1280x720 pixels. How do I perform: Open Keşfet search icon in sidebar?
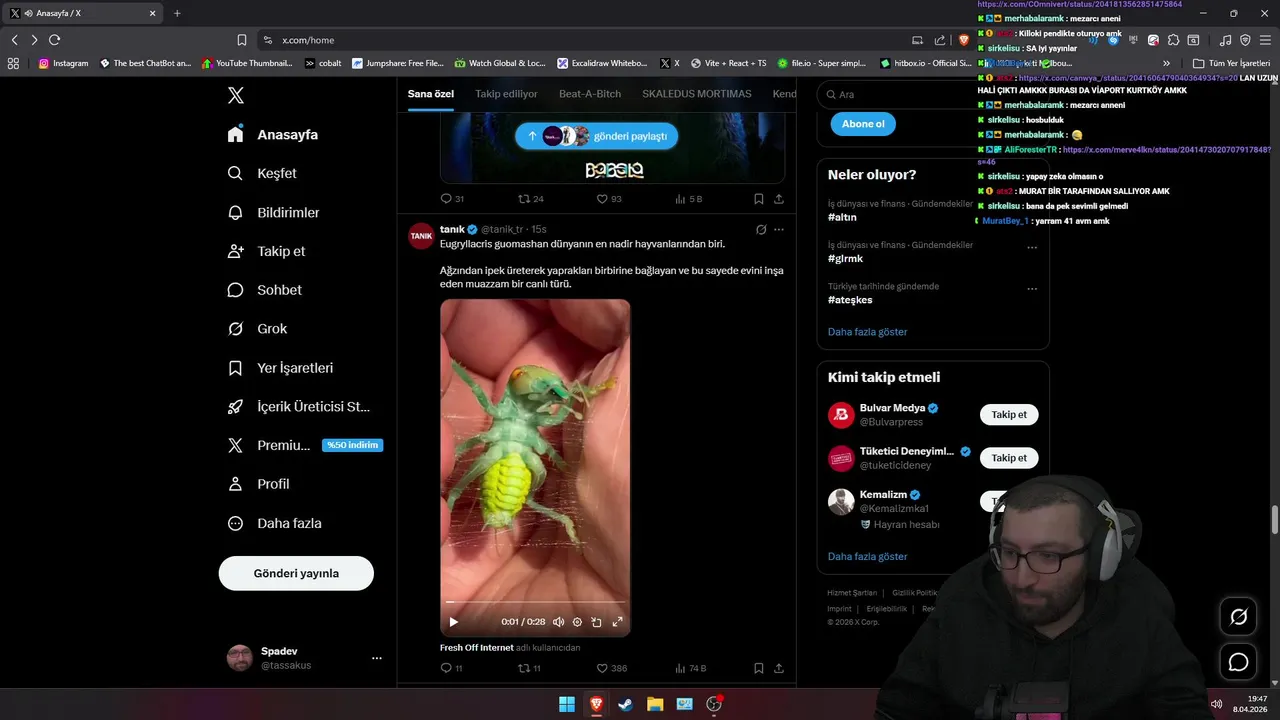(235, 173)
